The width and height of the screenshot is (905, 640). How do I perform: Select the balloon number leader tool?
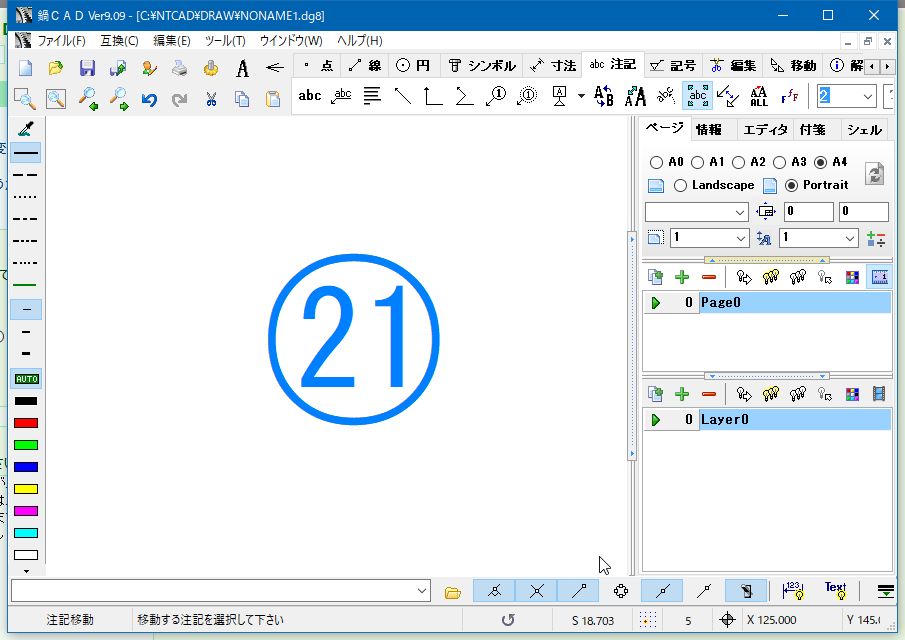click(496, 96)
